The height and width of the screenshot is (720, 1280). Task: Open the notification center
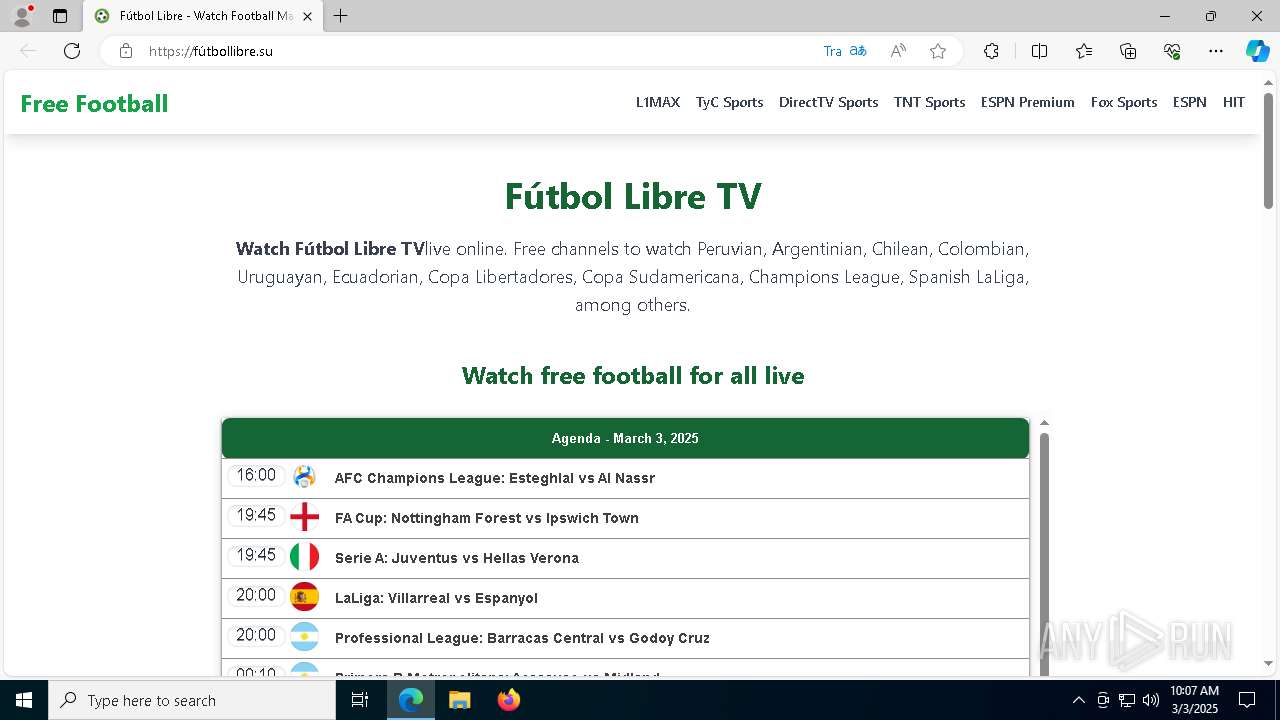tap(1247, 700)
